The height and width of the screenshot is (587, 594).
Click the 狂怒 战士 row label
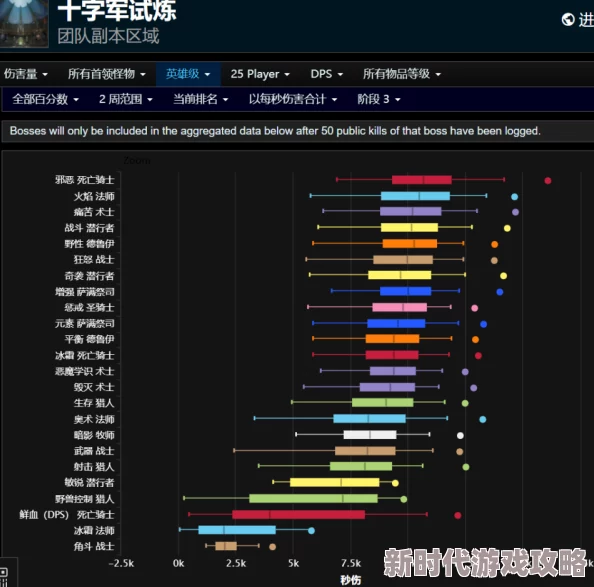[94, 259]
